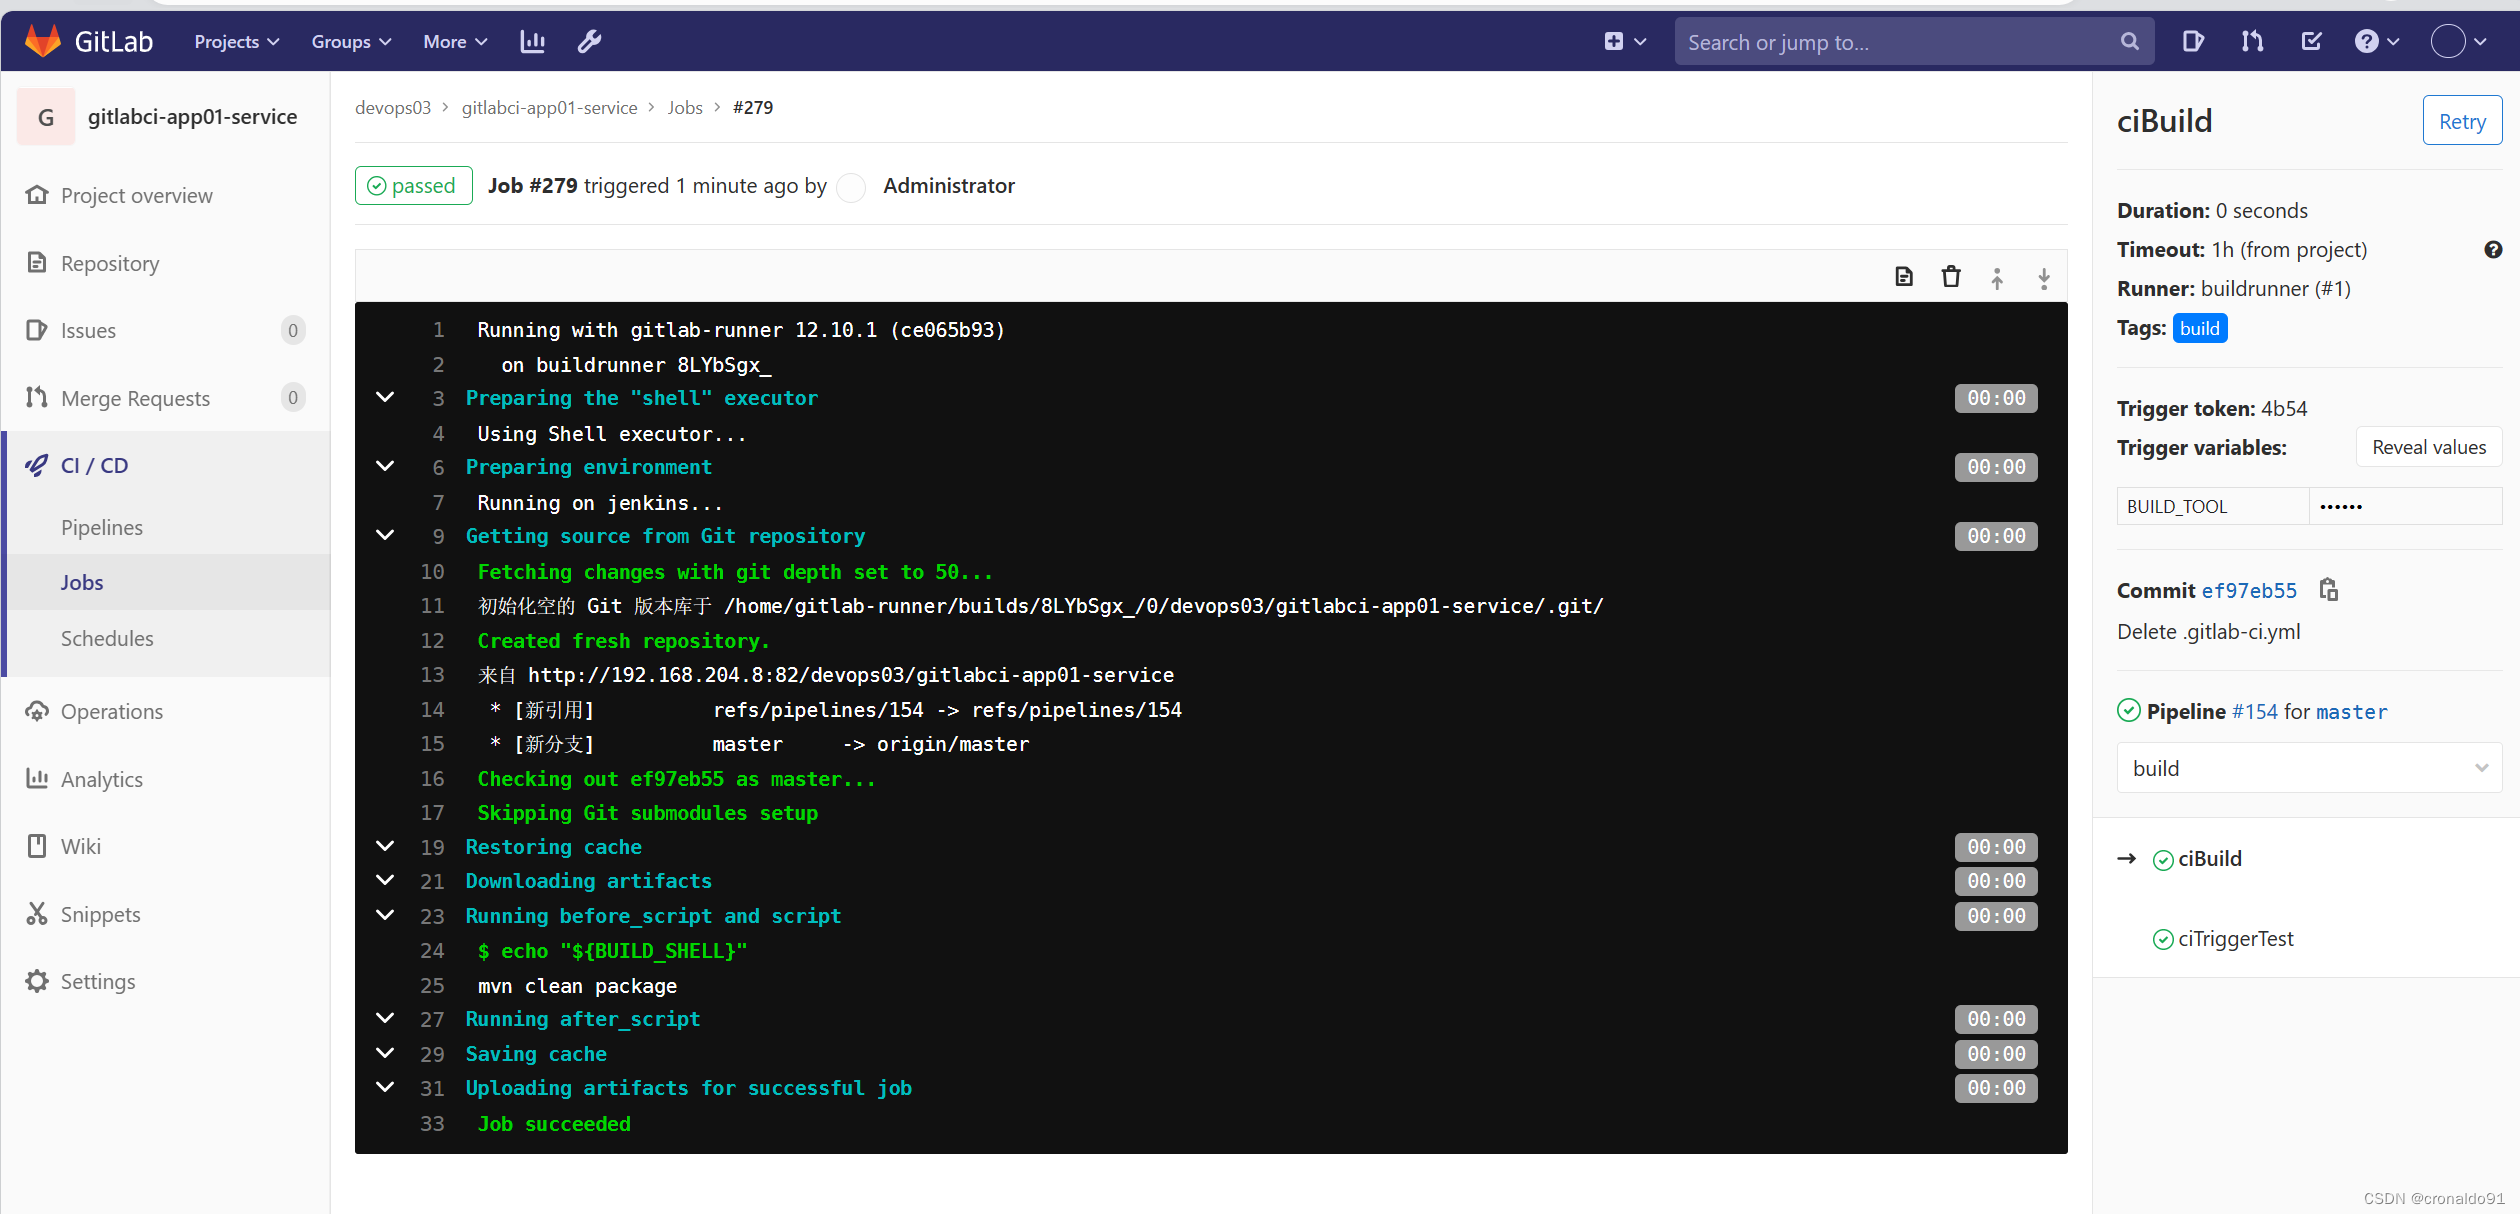Collapse "Running before_script and script" section

(385, 916)
